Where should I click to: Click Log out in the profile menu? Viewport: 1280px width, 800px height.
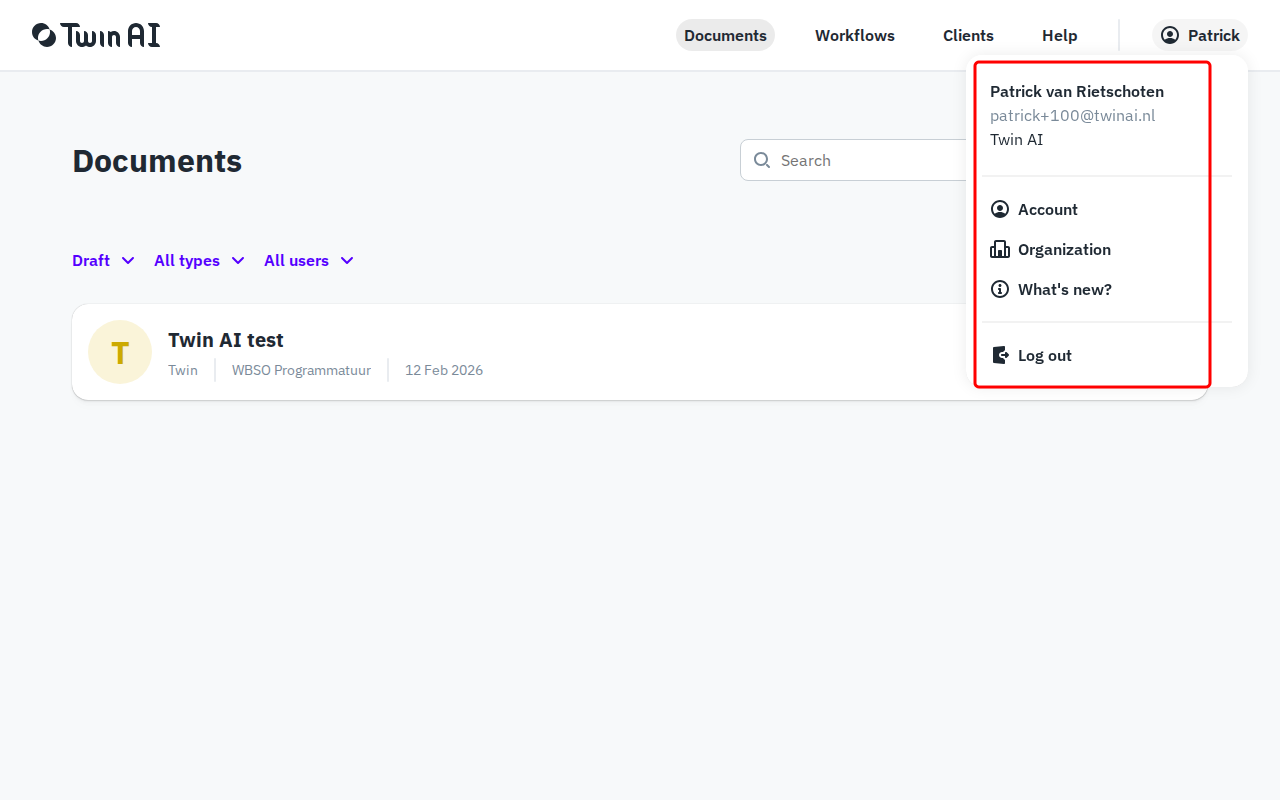point(1044,354)
